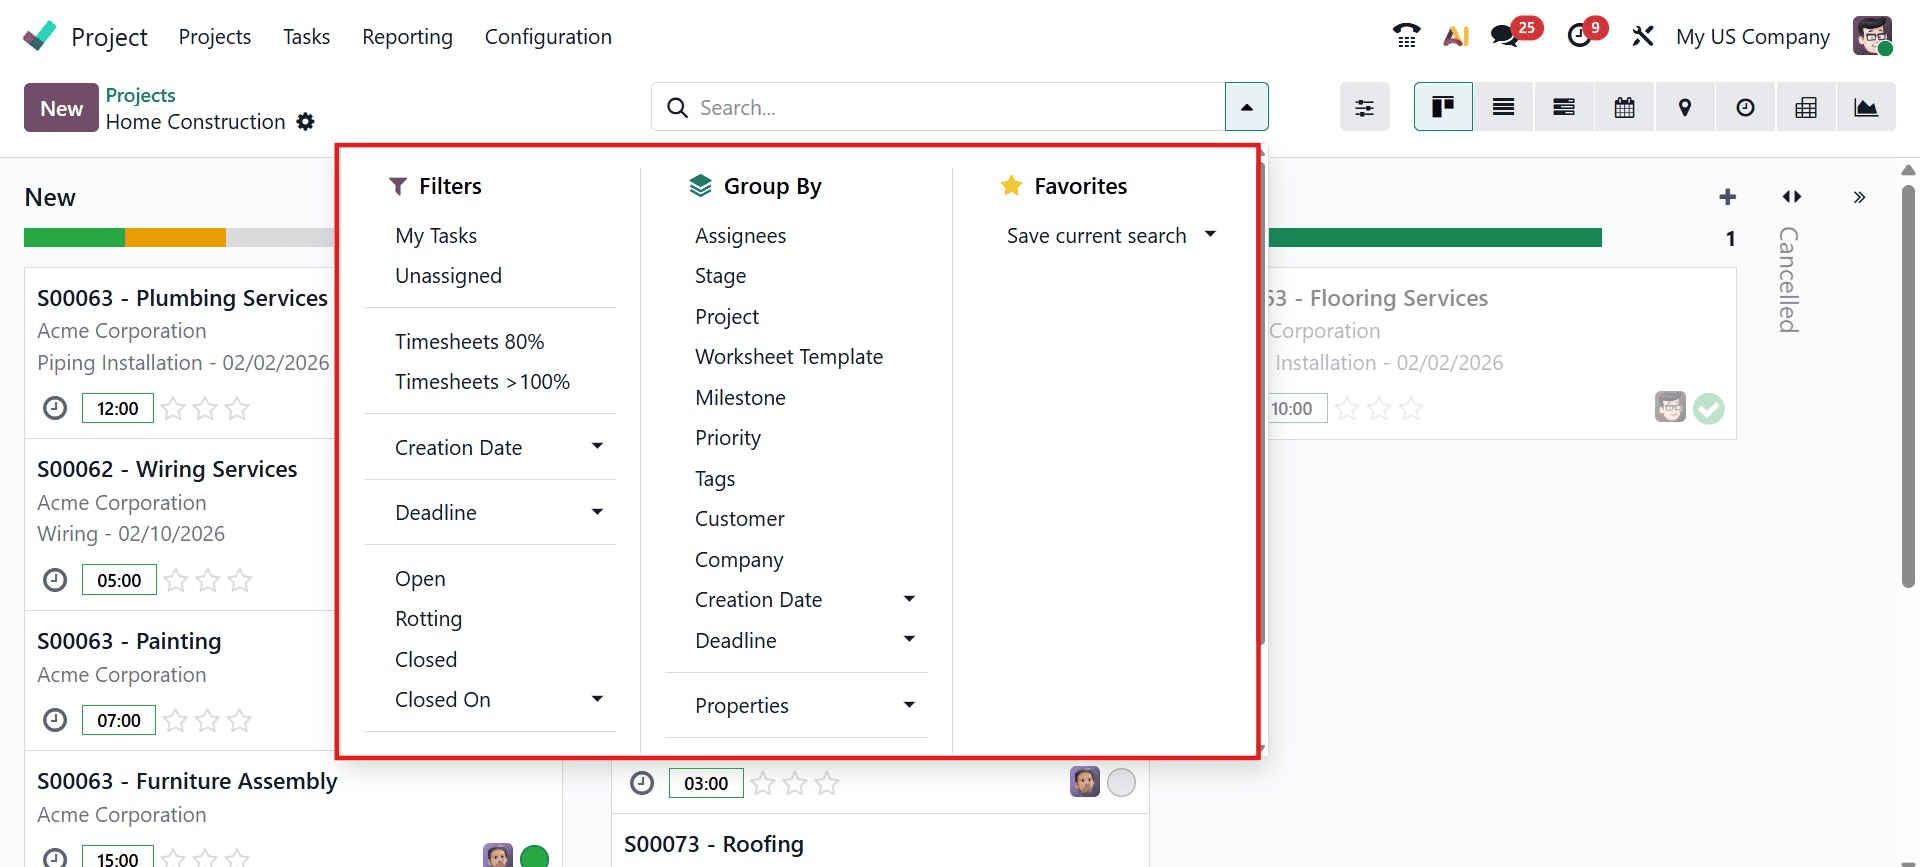This screenshot has height=867, width=1920.
Task: Switch to Activity view
Action: [1745, 107]
